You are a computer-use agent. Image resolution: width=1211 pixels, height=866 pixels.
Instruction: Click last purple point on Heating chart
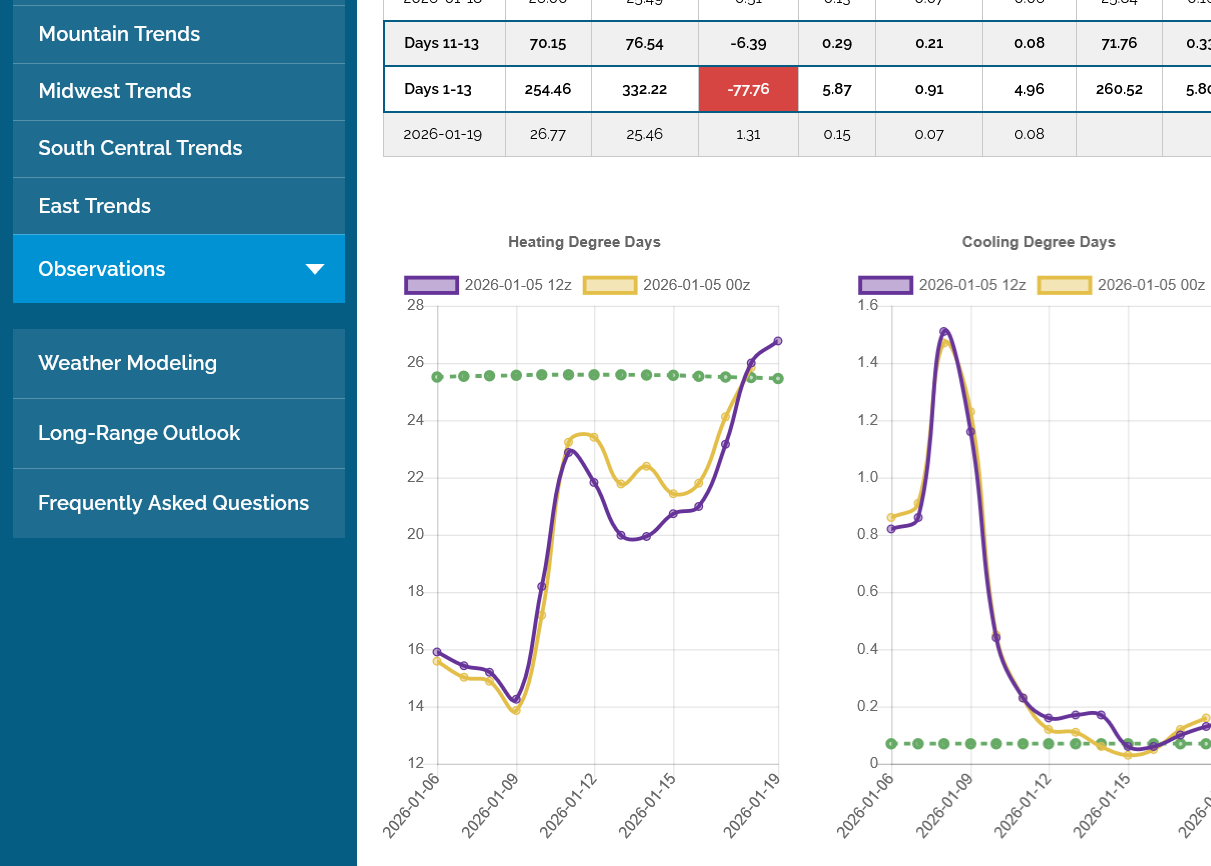click(x=777, y=341)
